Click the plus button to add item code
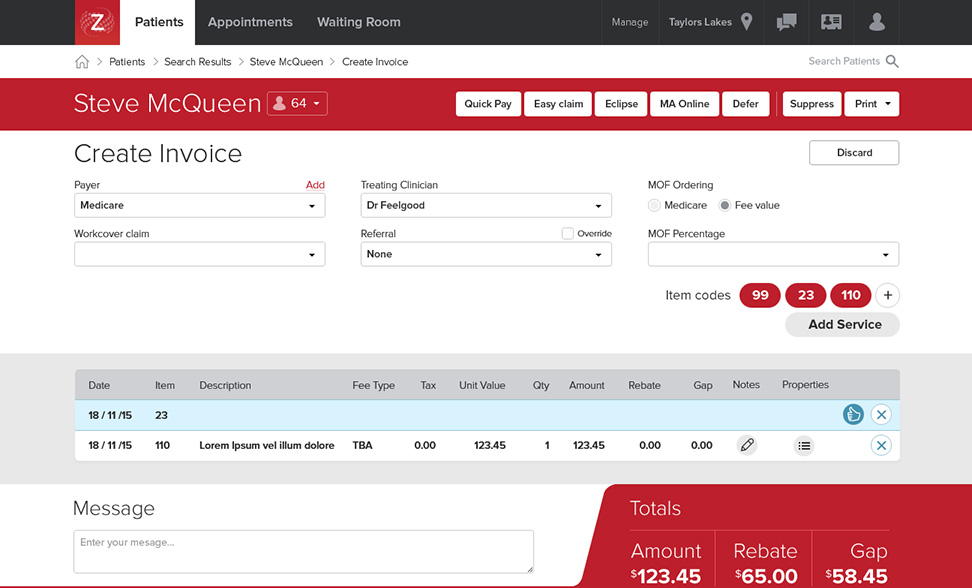This screenshot has height=588, width=972. click(x=887, y=295)
